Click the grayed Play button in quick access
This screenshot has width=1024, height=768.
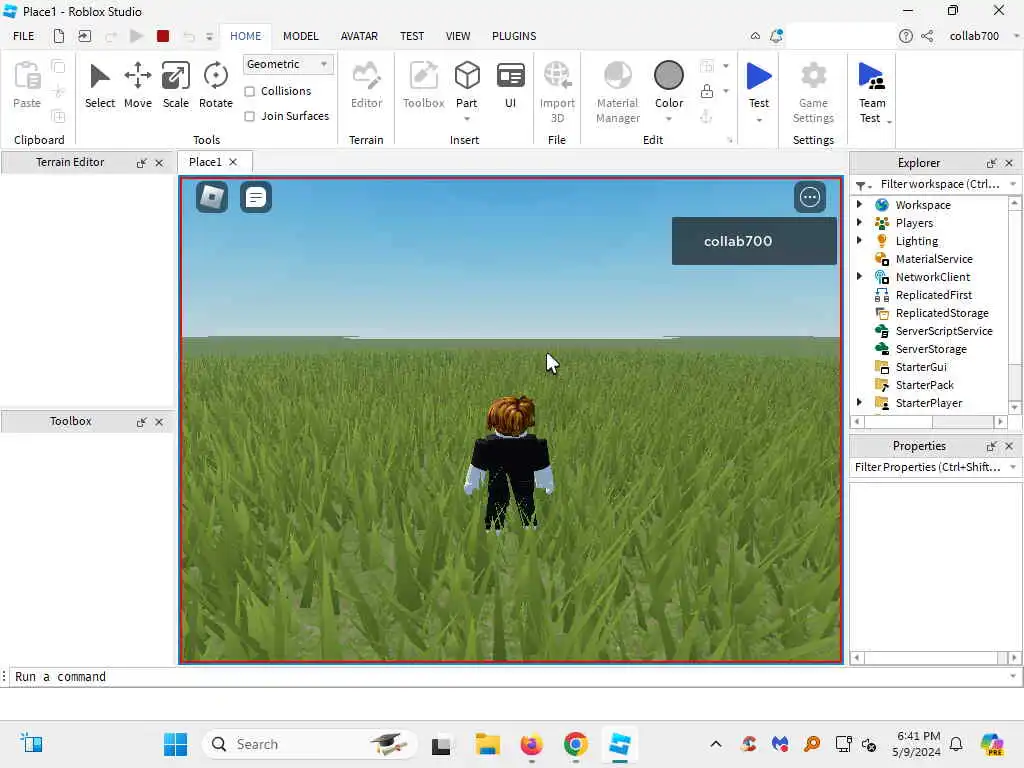point(136,36)
